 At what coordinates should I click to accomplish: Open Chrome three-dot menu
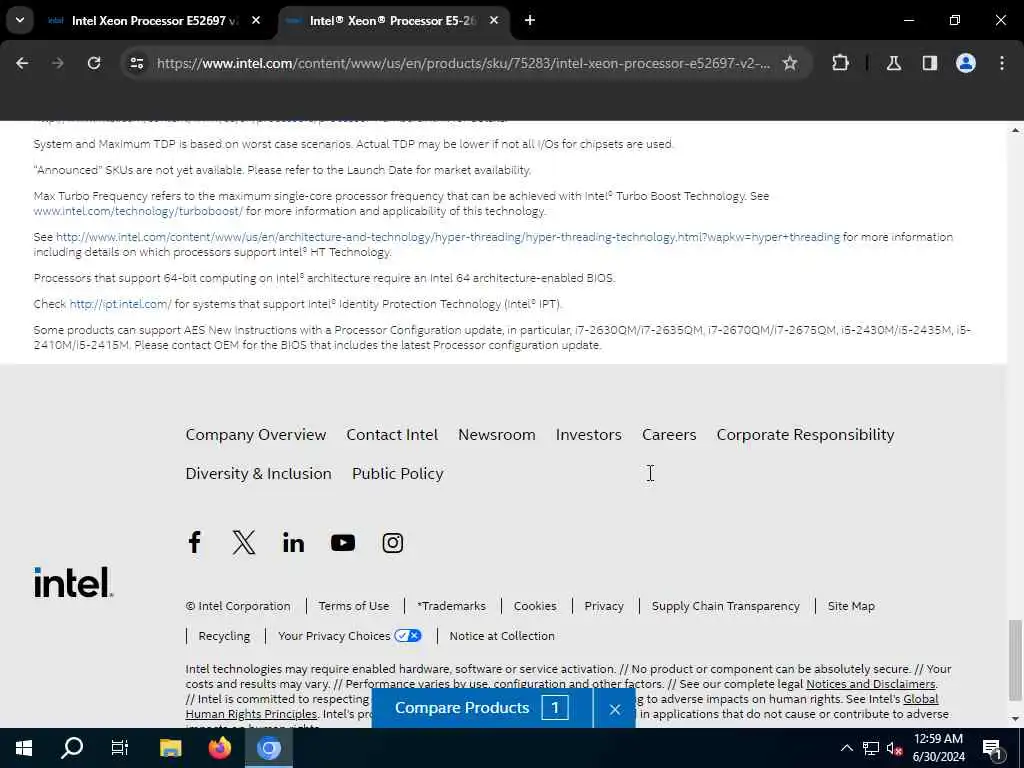pos(1002,63)
